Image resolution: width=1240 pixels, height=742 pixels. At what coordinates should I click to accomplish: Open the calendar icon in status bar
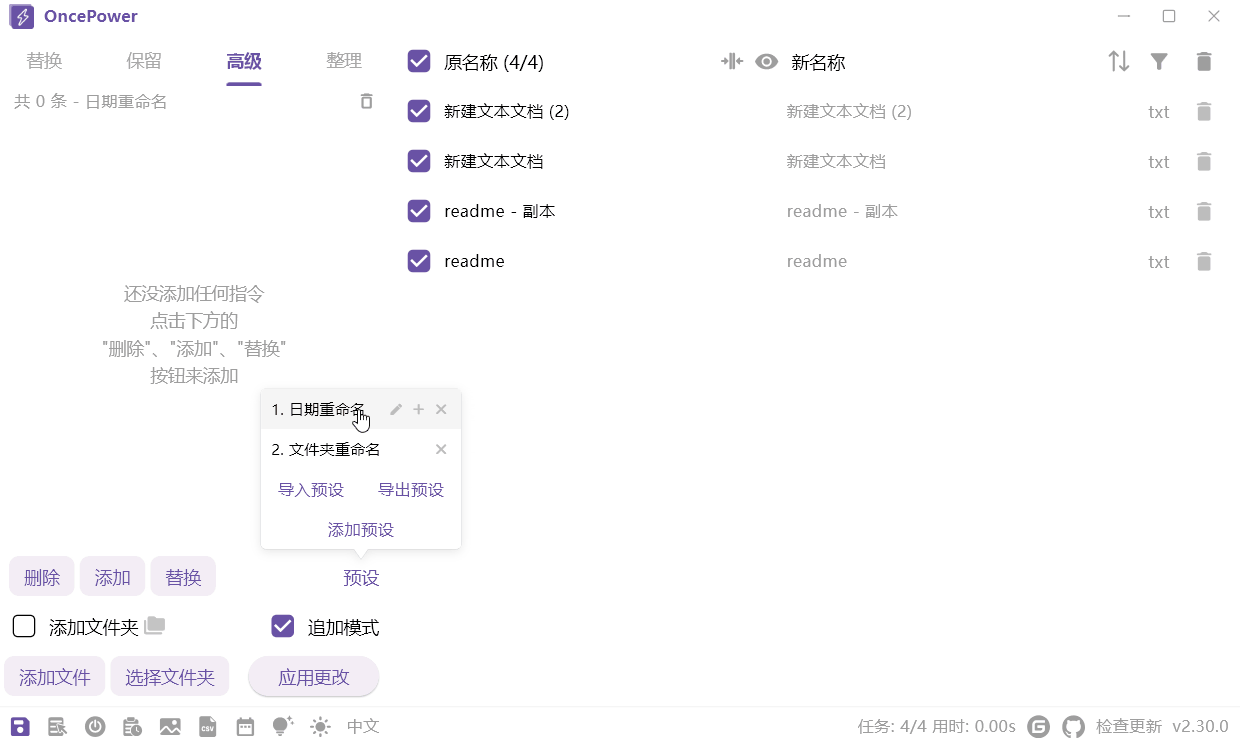(x=245, y=726)
